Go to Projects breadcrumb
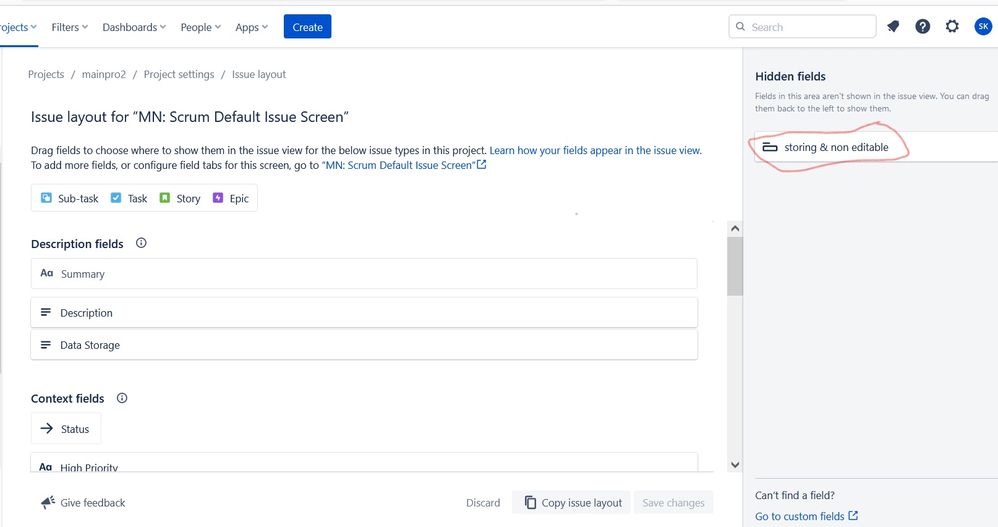The width and height of the screenshot is (998, 527). [x=46, y=74]
